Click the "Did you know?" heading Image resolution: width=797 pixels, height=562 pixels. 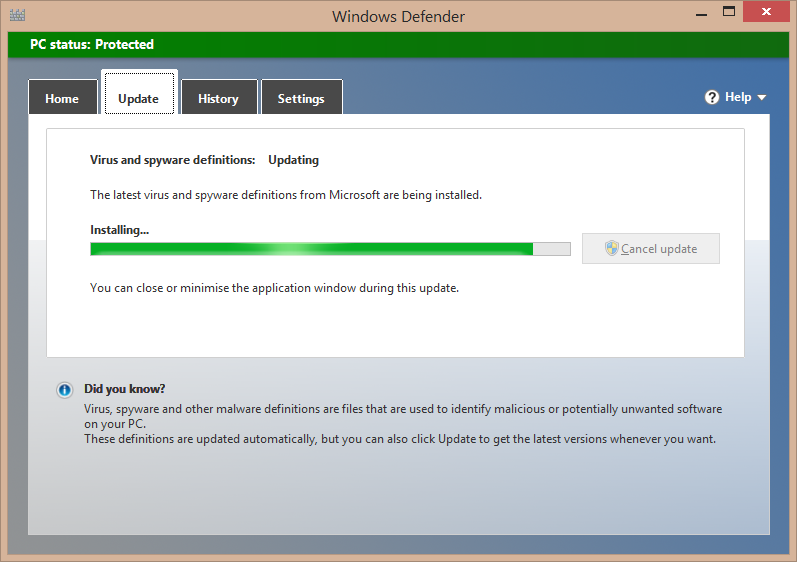(x=125, y=389)
